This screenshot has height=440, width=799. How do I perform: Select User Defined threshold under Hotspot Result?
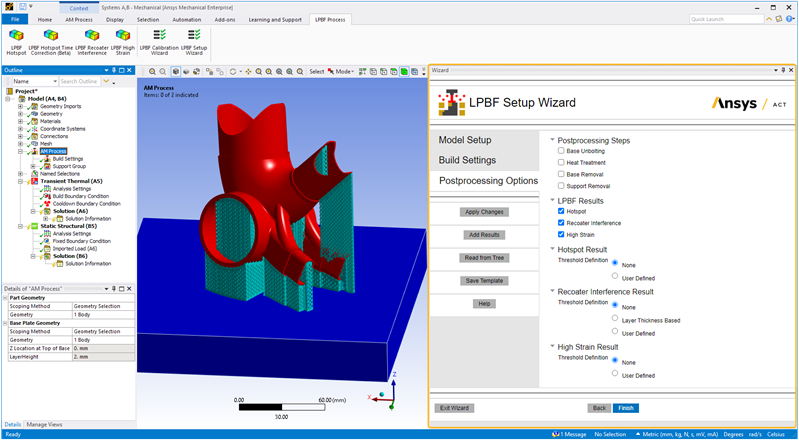click(615, 276)
